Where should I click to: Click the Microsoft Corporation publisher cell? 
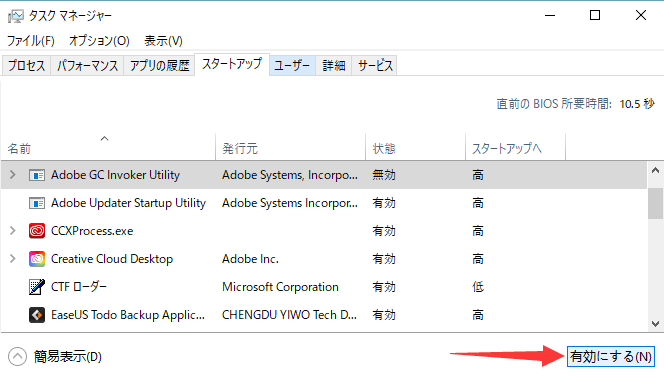pyautogui.click(x=280, y=287)
